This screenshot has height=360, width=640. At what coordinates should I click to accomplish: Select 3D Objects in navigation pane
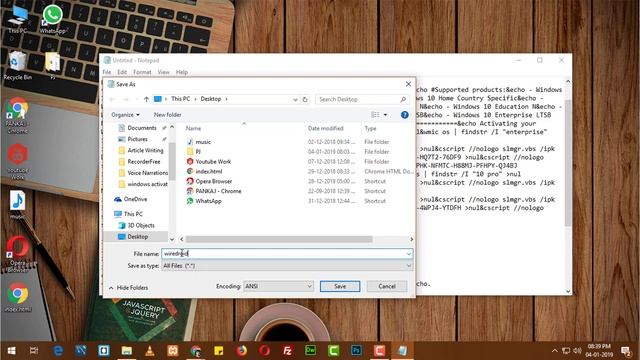point(141,225)
